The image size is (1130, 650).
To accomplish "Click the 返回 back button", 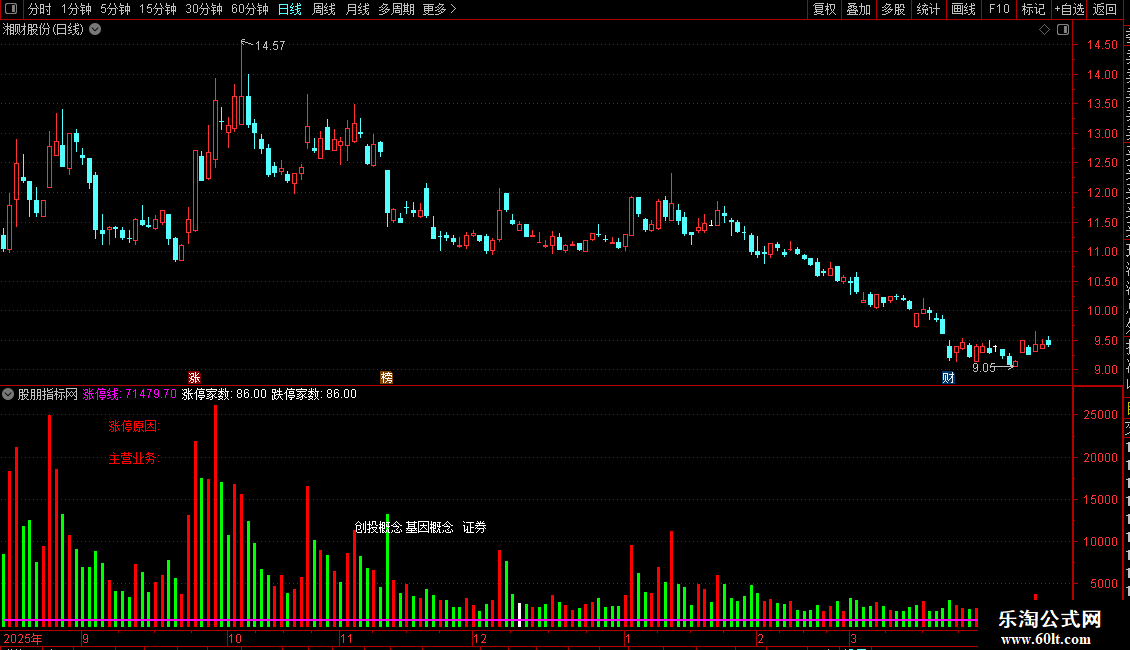I will coord(1105,9).
